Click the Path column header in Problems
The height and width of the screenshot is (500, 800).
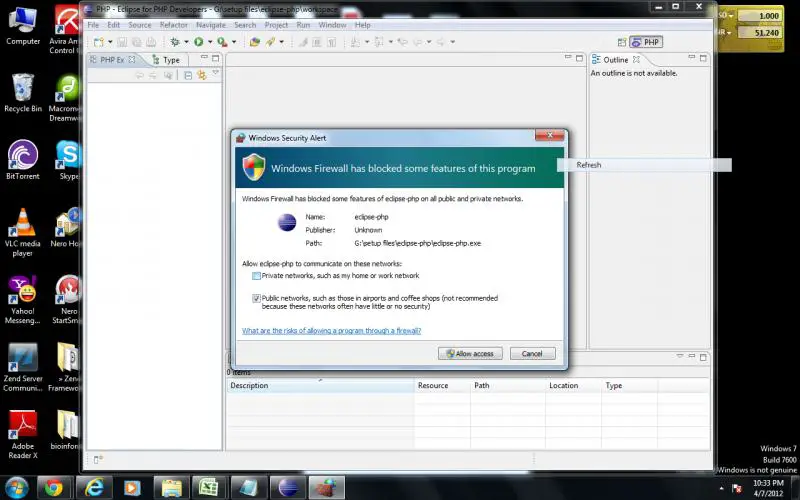[x=508, y=386]
